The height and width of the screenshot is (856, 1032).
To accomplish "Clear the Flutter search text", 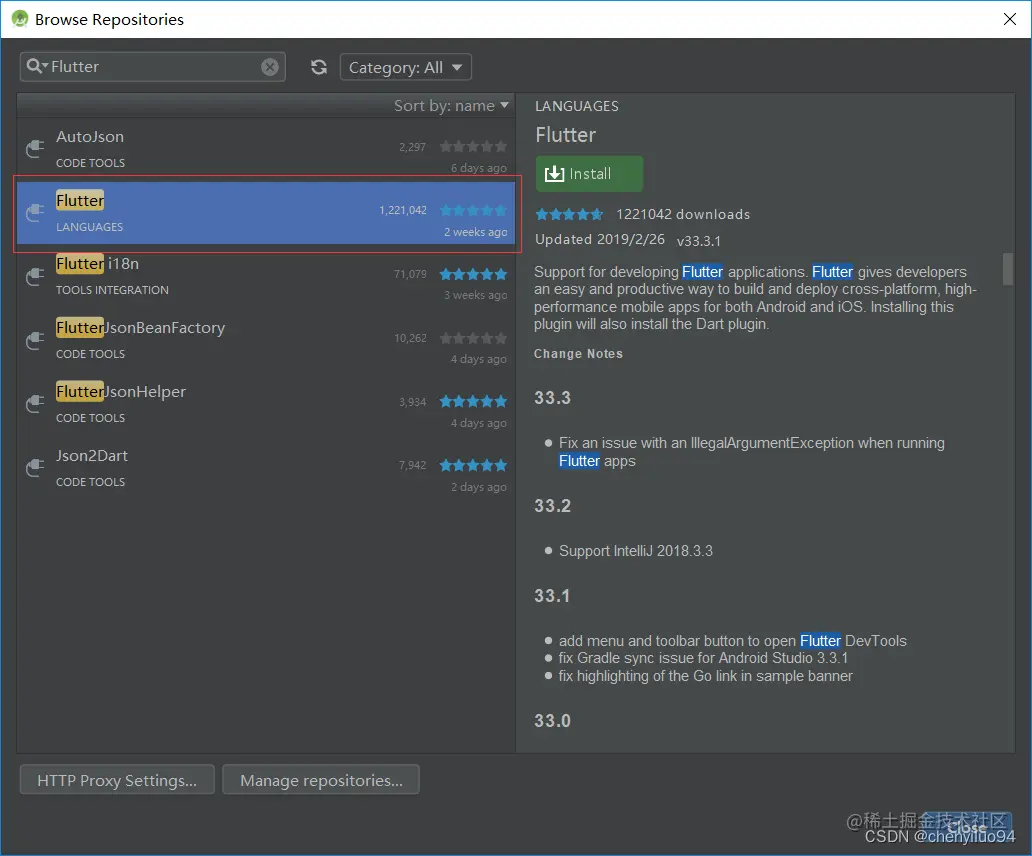I will tap(270, 66).
